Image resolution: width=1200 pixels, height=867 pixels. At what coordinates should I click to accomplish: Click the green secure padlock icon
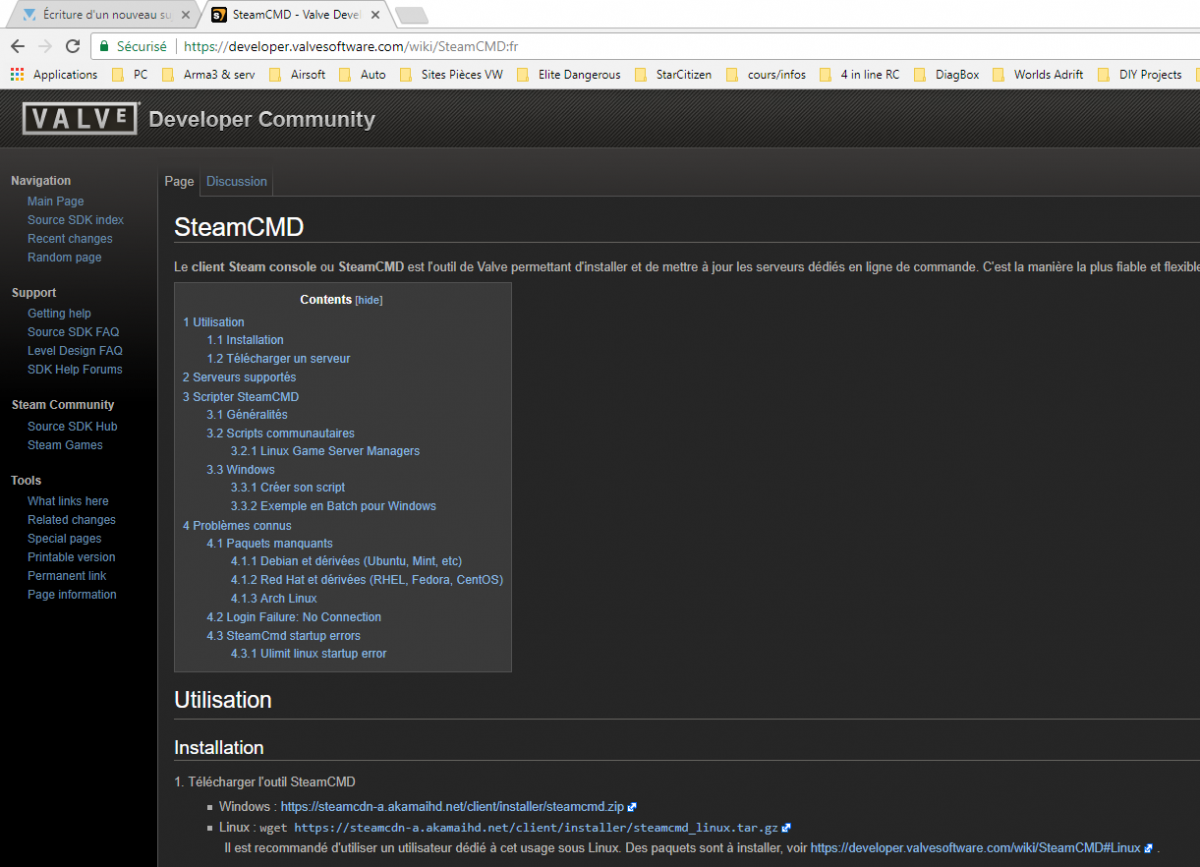pyautogui.click(x=103, y=46)
